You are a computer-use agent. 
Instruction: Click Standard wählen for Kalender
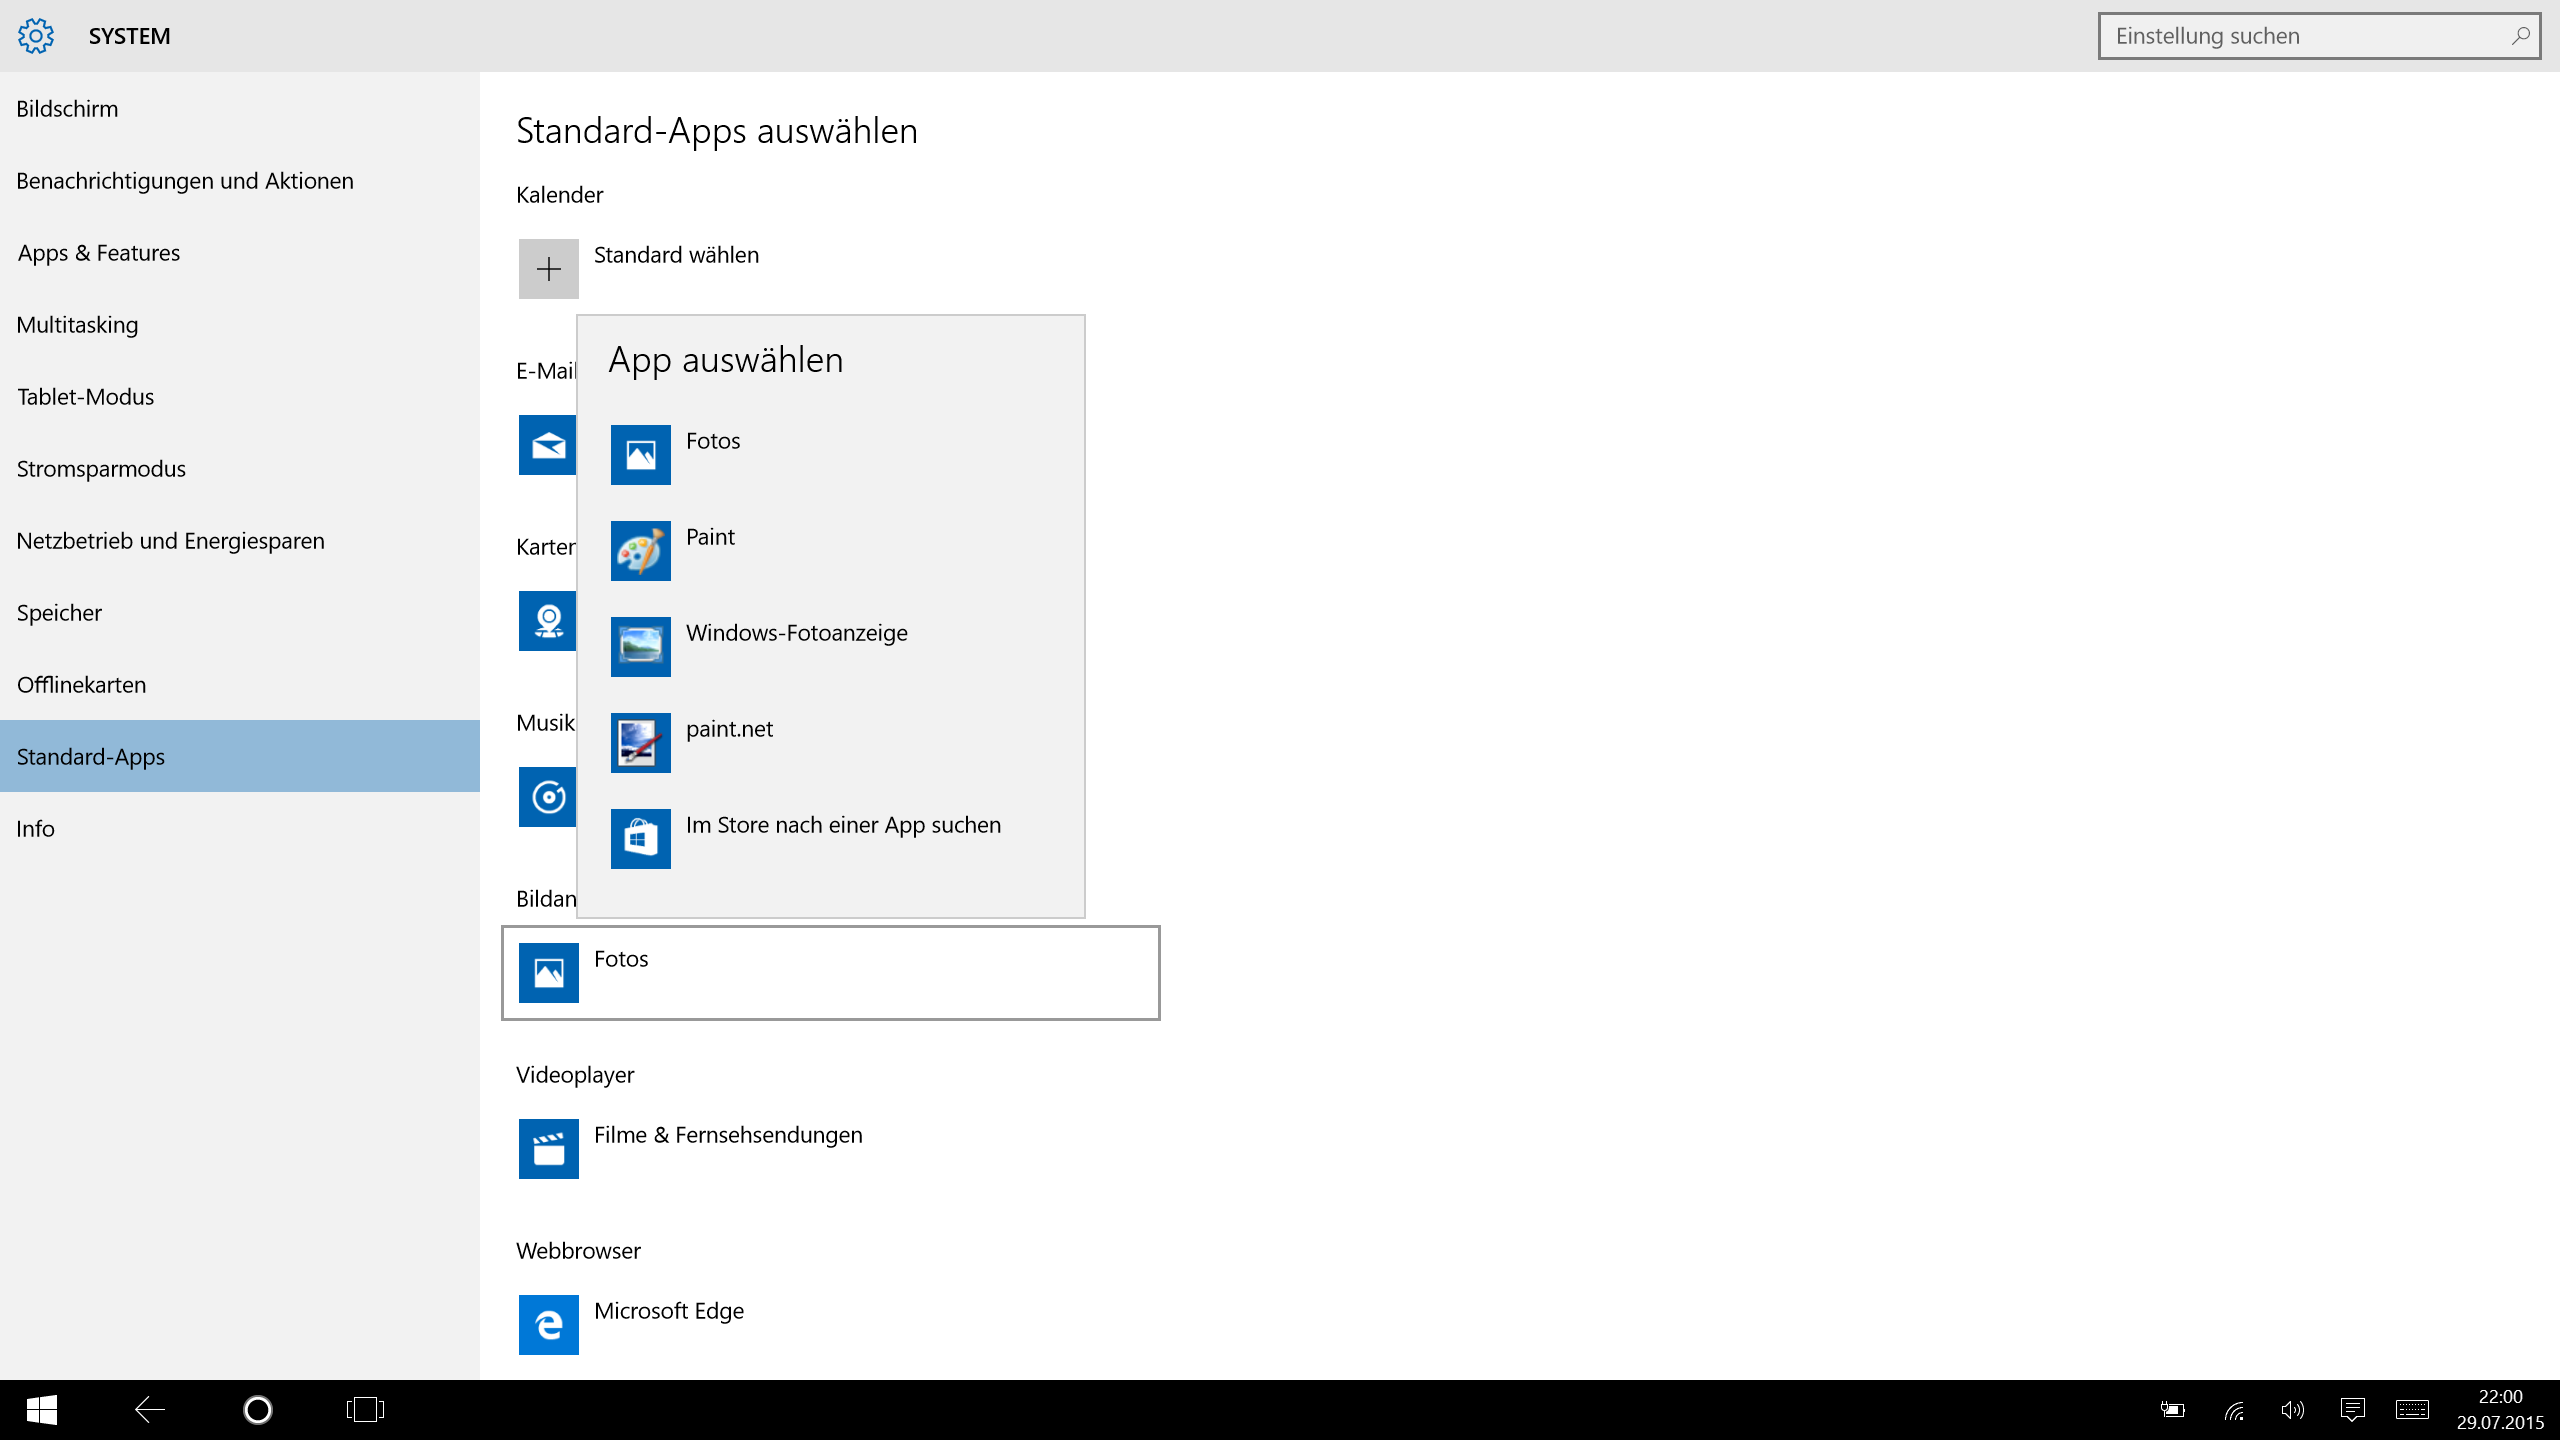tap(676, 255)
